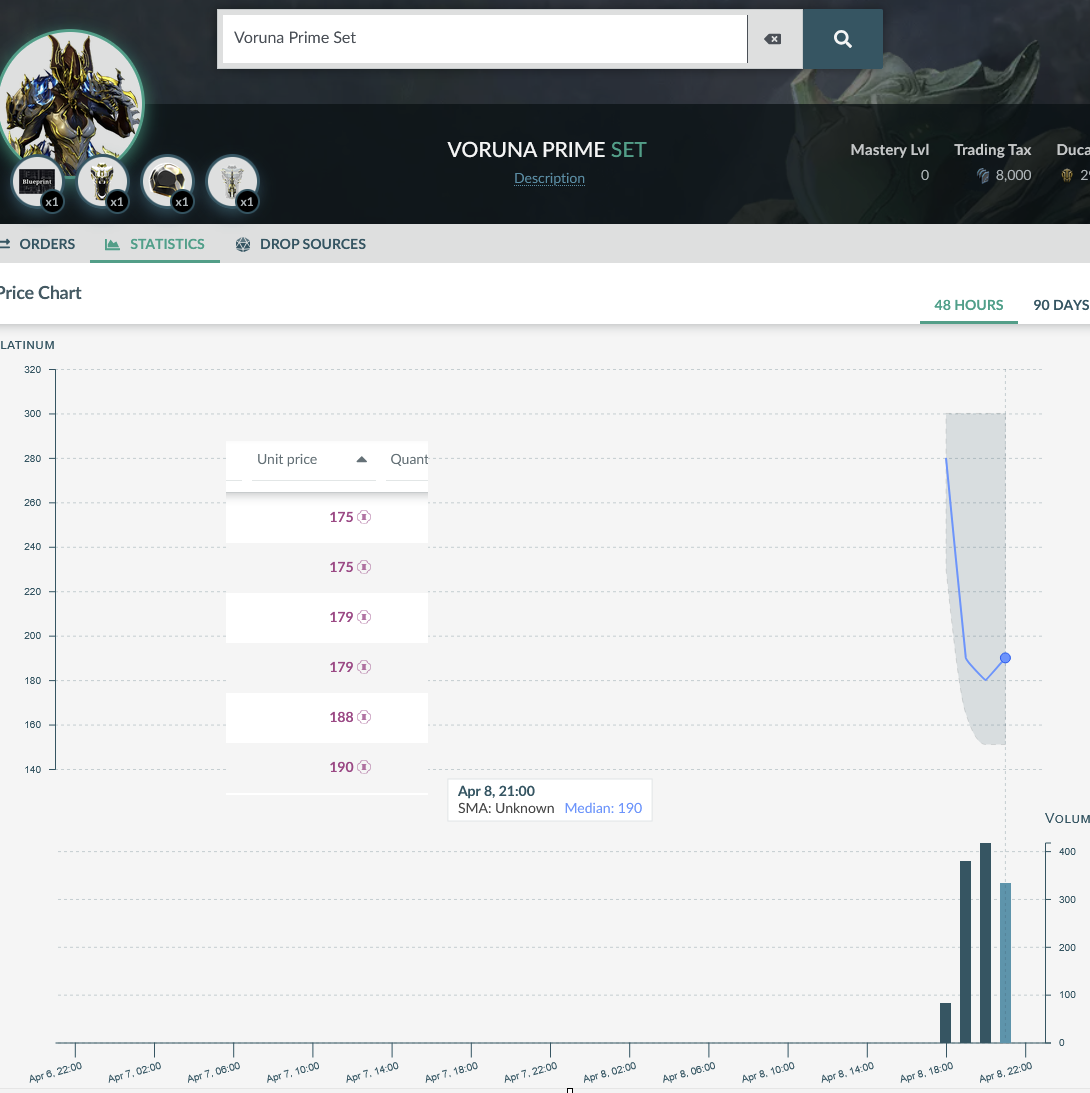Screen dimensions: 1090x1093
Task: Select the fourth set component with x1 badge
Action: pyautogui.click(x=232, y=181)
